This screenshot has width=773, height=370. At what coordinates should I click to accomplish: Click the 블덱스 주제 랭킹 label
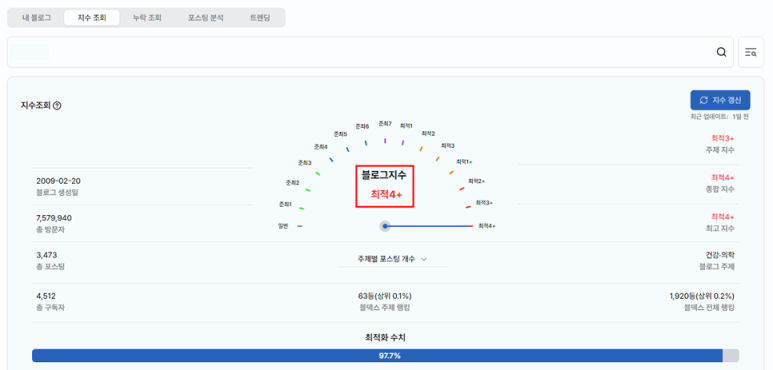(x=385, y=307)
